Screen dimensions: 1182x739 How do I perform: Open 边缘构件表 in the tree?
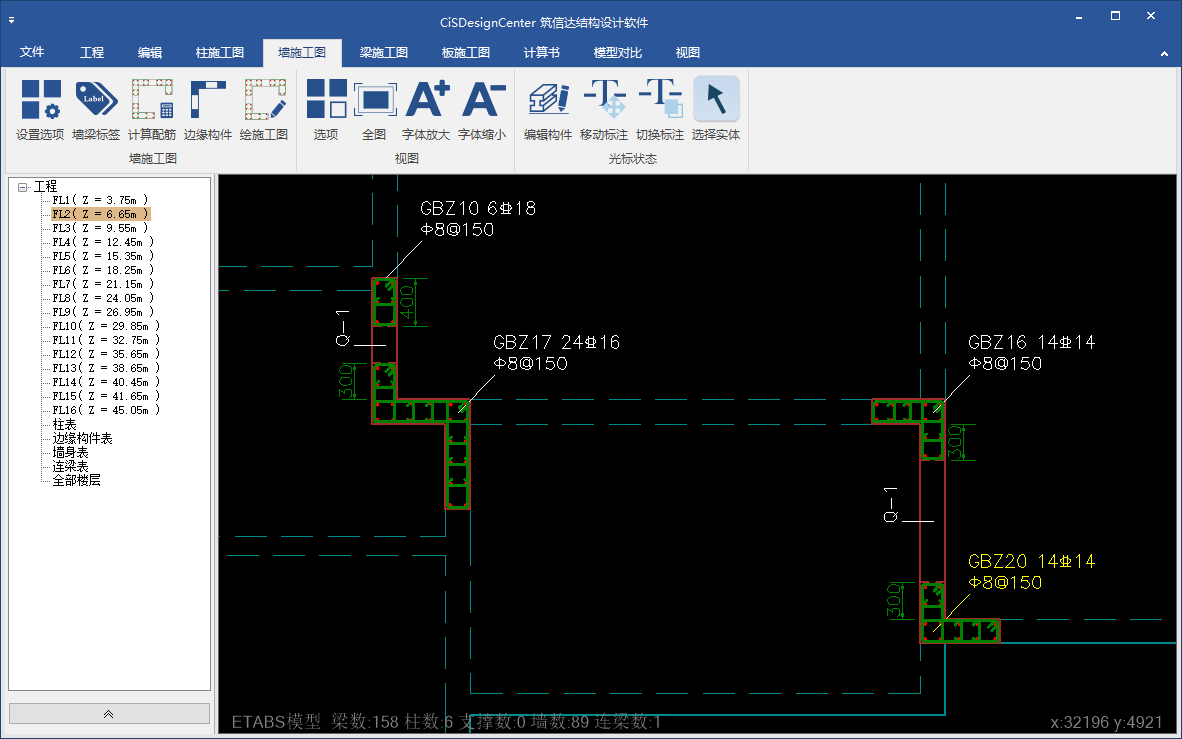[x=82, y=438]
